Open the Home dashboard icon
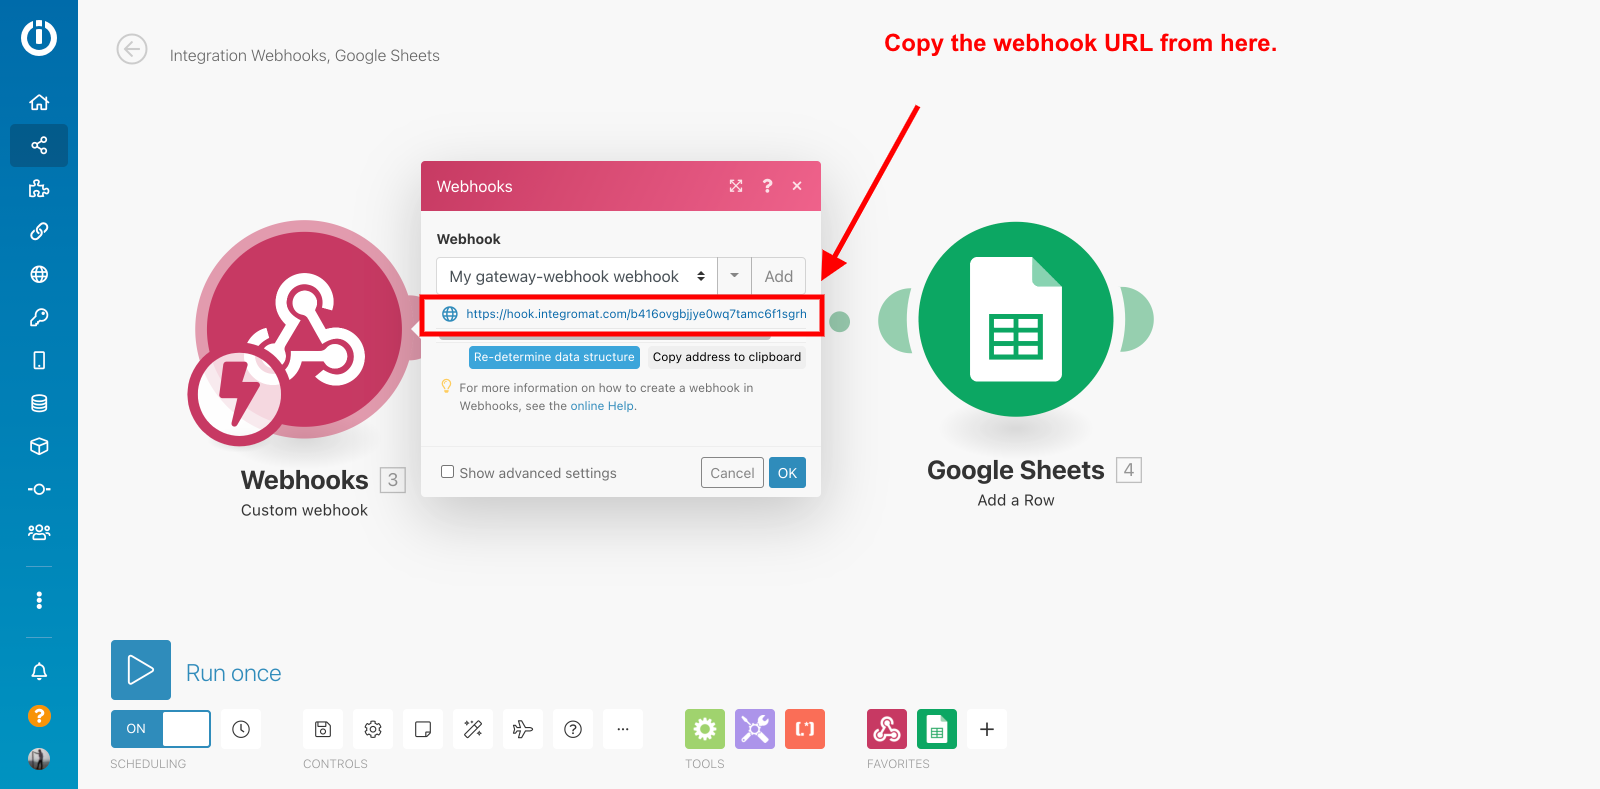The width and height of the screenshot is (1600, 789). click(39, 102)
